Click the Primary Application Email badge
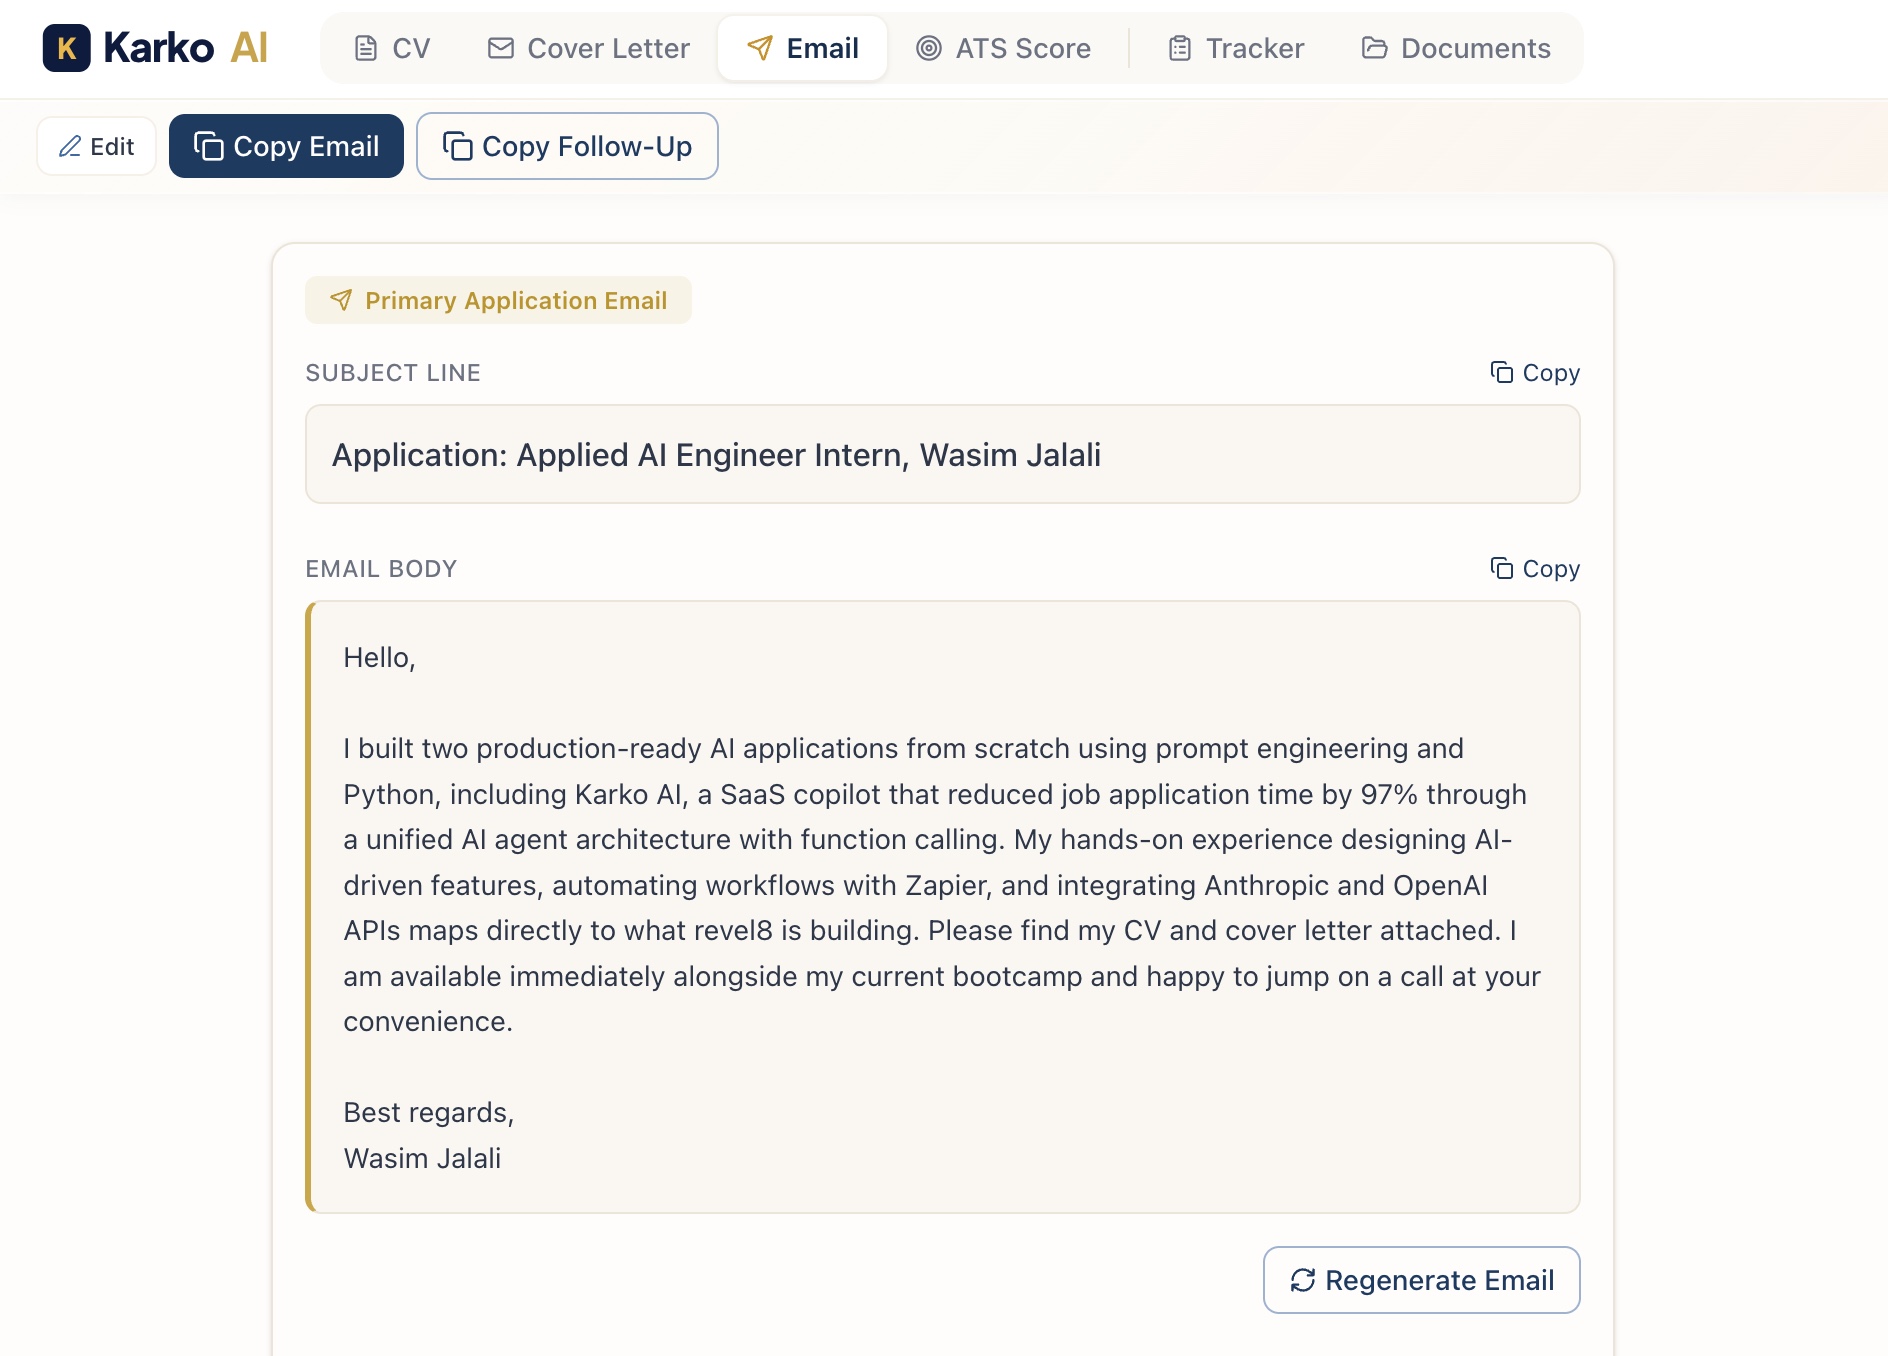Screen dimensions: 1888x1356 coord(498,300)
